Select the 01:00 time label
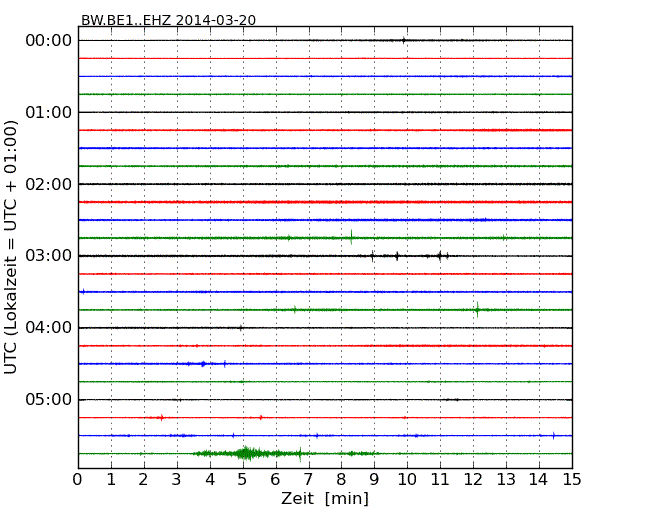The width and height of the screenshot is (650, 520). pyautogui.click(x=49, y=112)
